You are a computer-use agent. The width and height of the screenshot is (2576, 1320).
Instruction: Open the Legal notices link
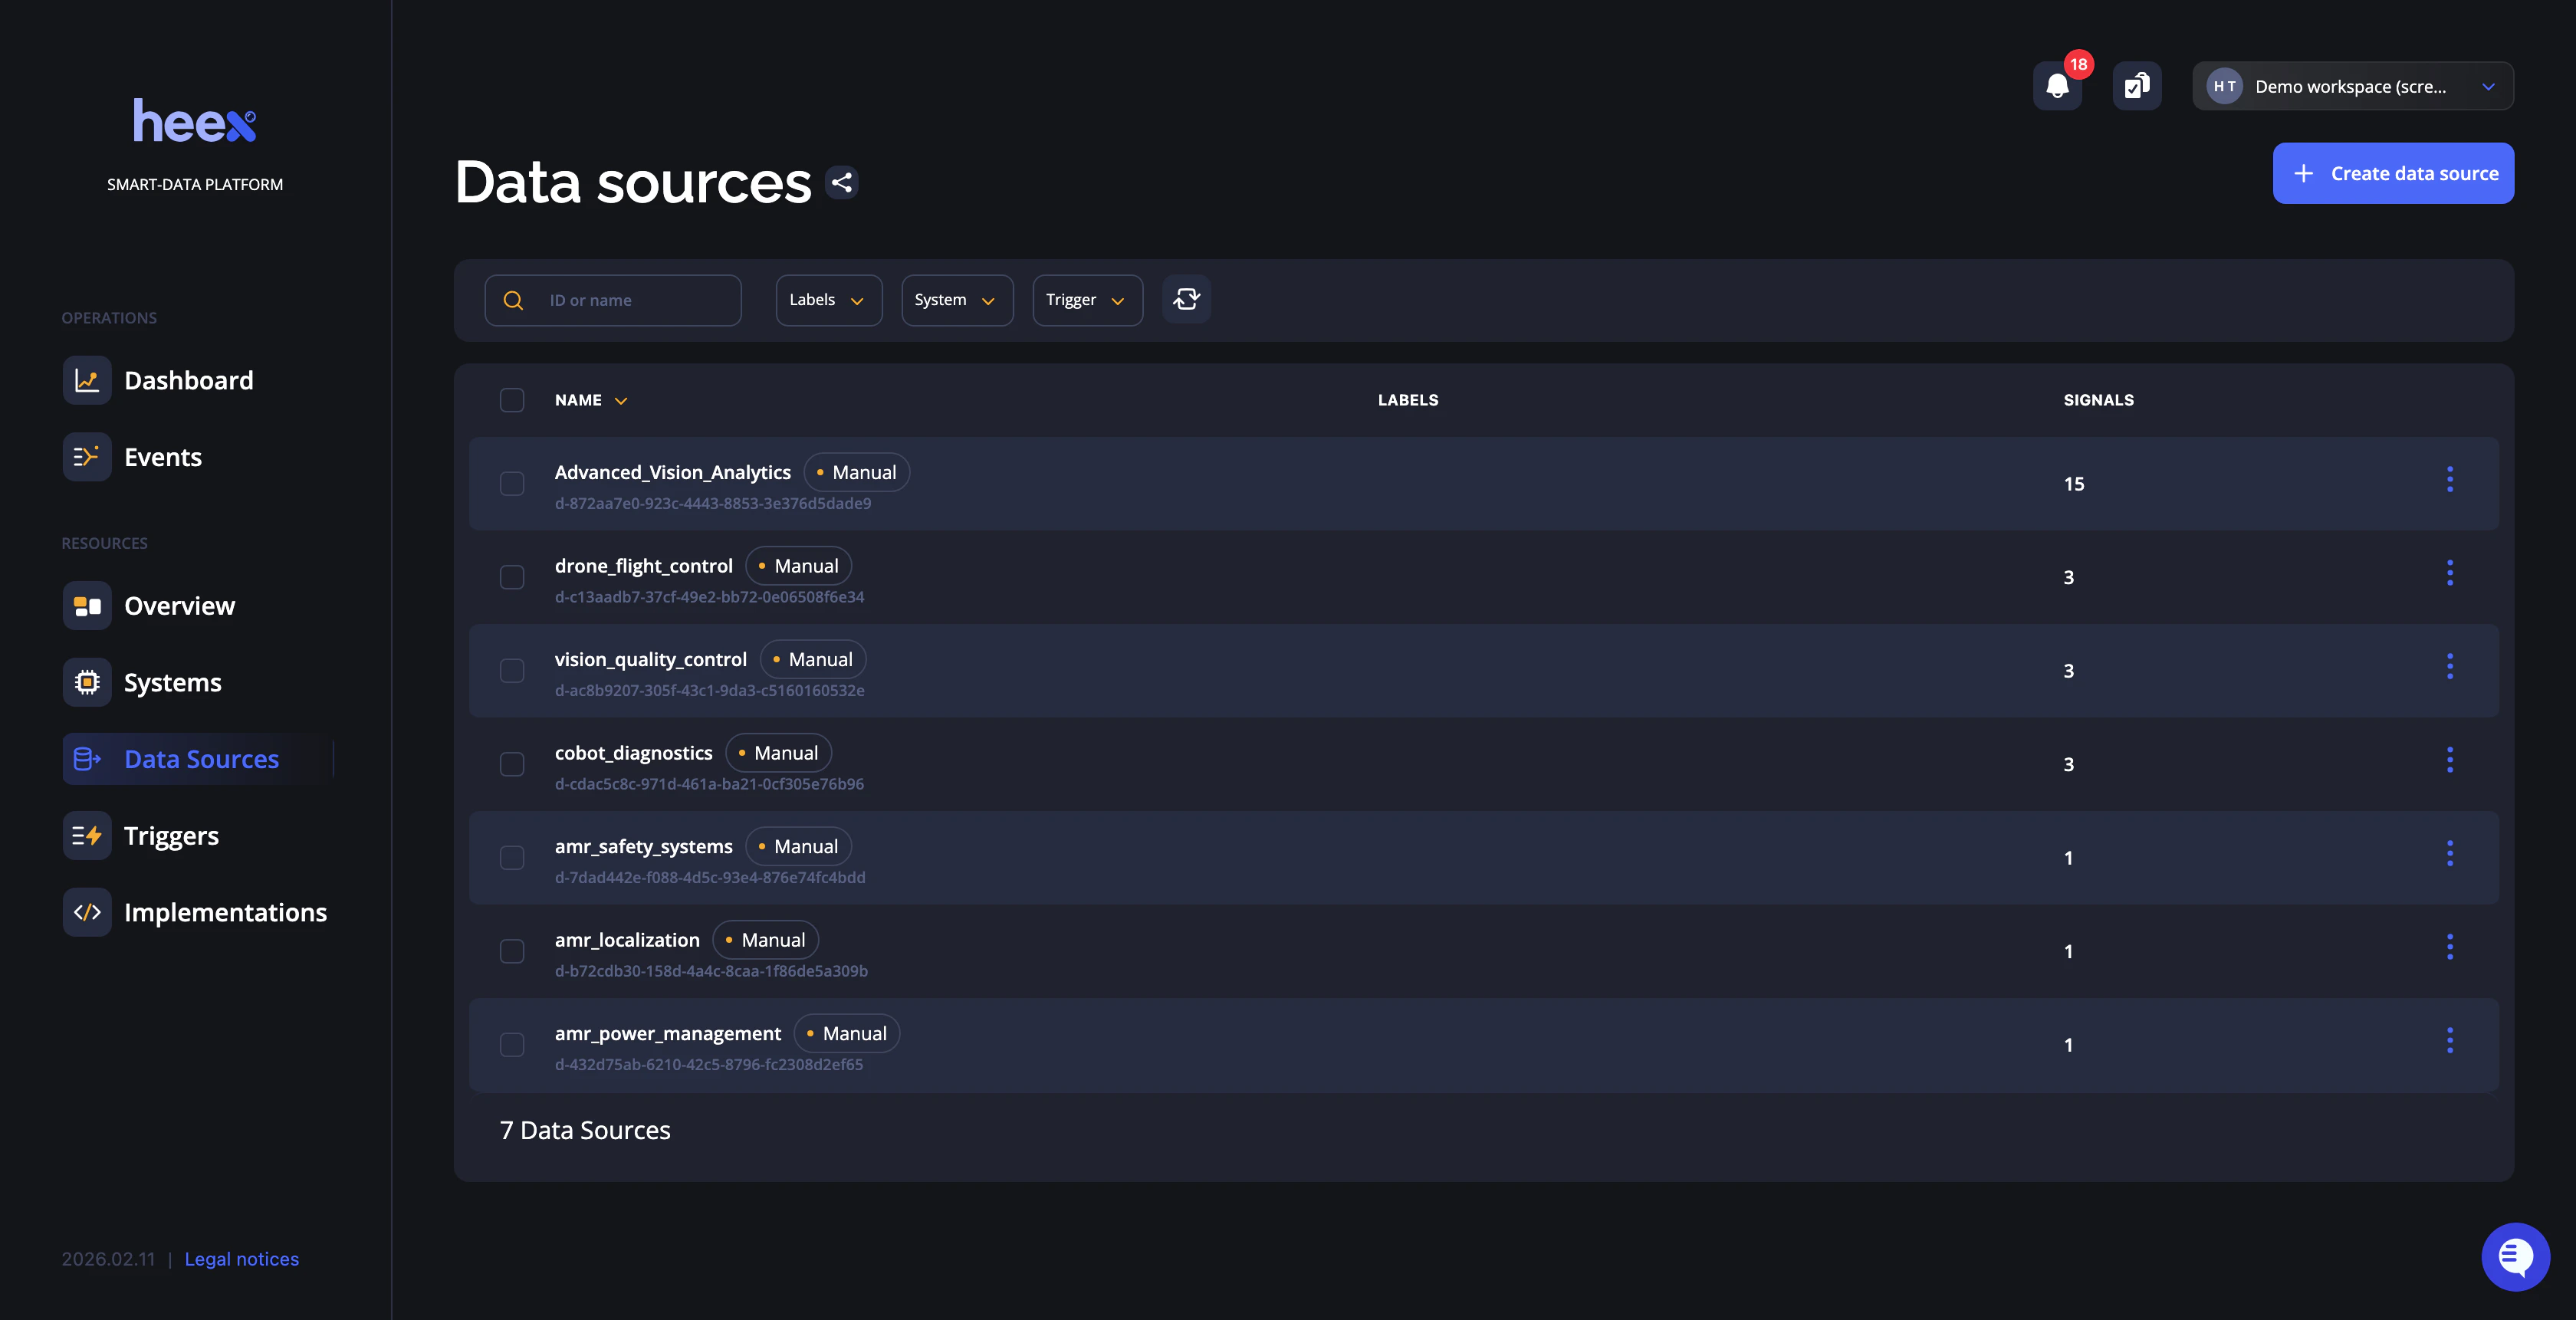click(x=241, y=1259)
